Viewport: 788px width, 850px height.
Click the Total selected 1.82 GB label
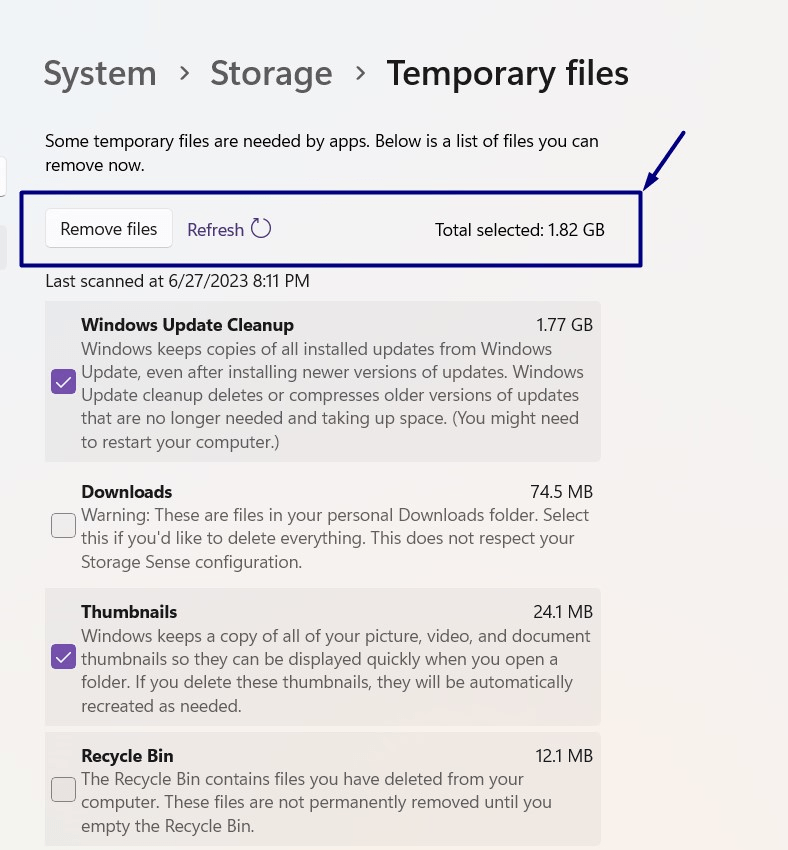[x=519, y=230]
